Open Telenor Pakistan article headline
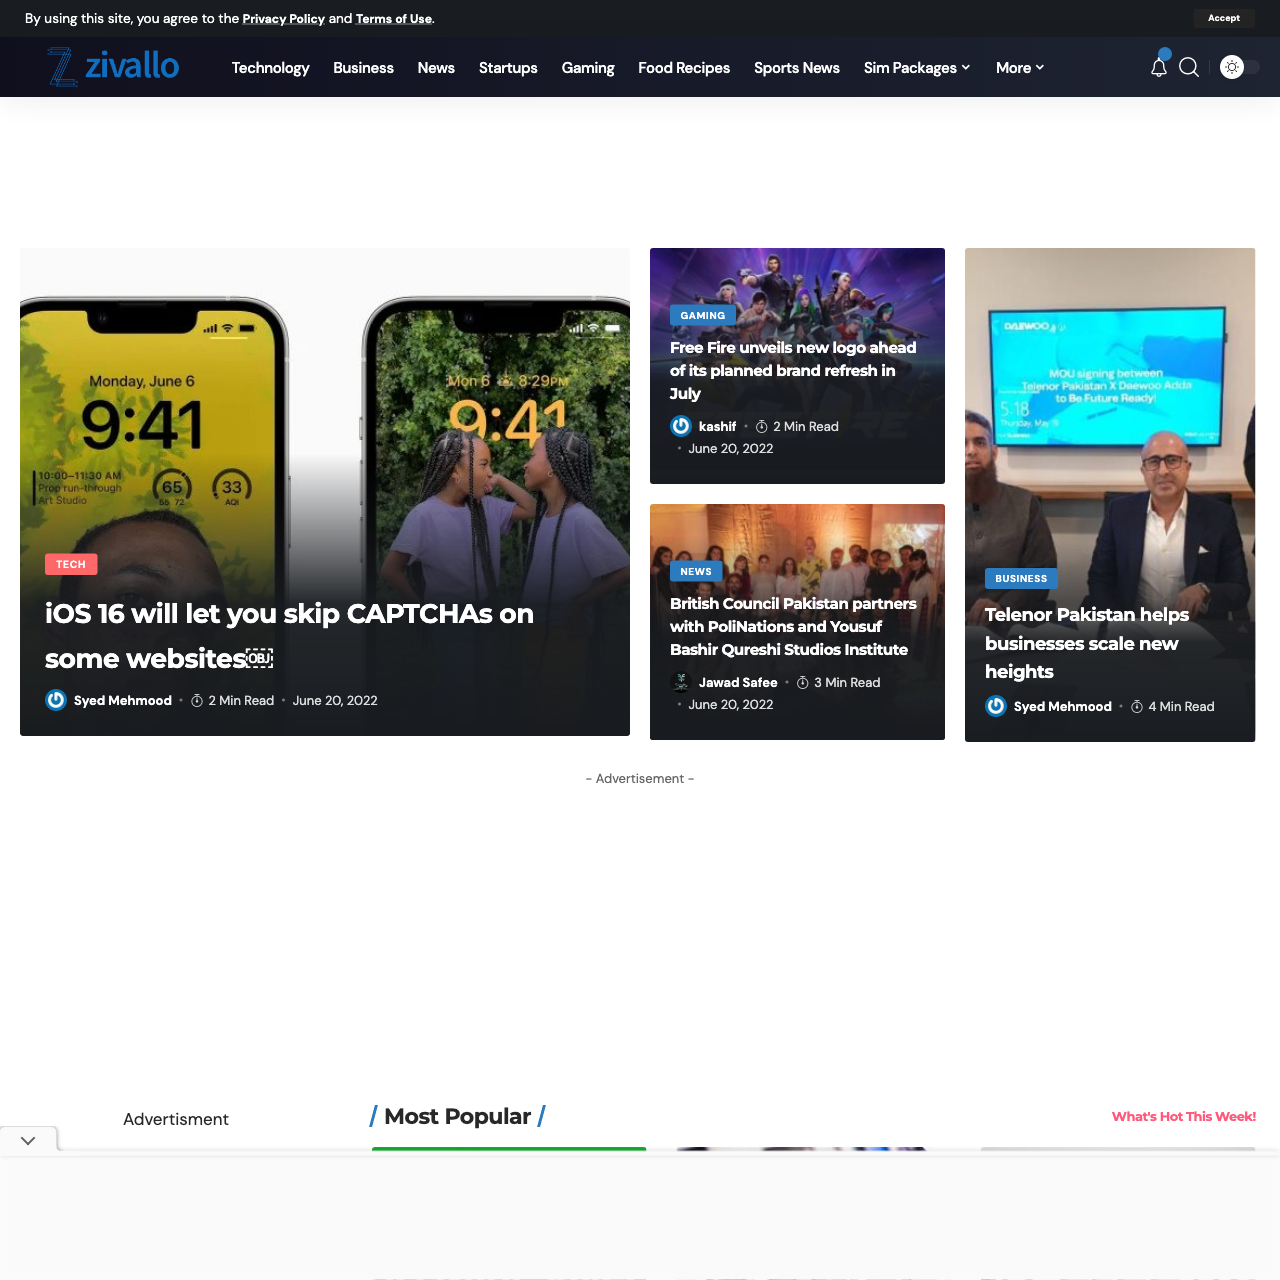The height and width of the screenshot is (1280, 1280). (1087, 643)
